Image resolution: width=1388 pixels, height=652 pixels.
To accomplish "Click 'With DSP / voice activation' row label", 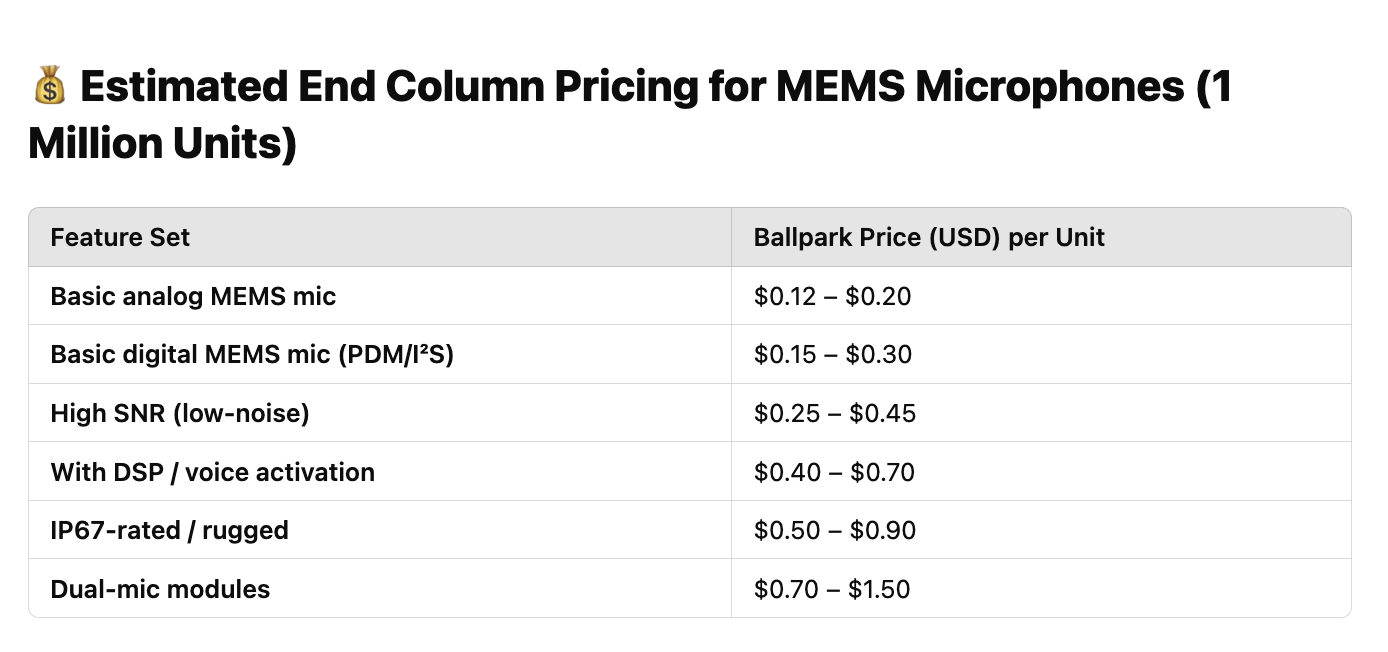I will coord(213,472).
